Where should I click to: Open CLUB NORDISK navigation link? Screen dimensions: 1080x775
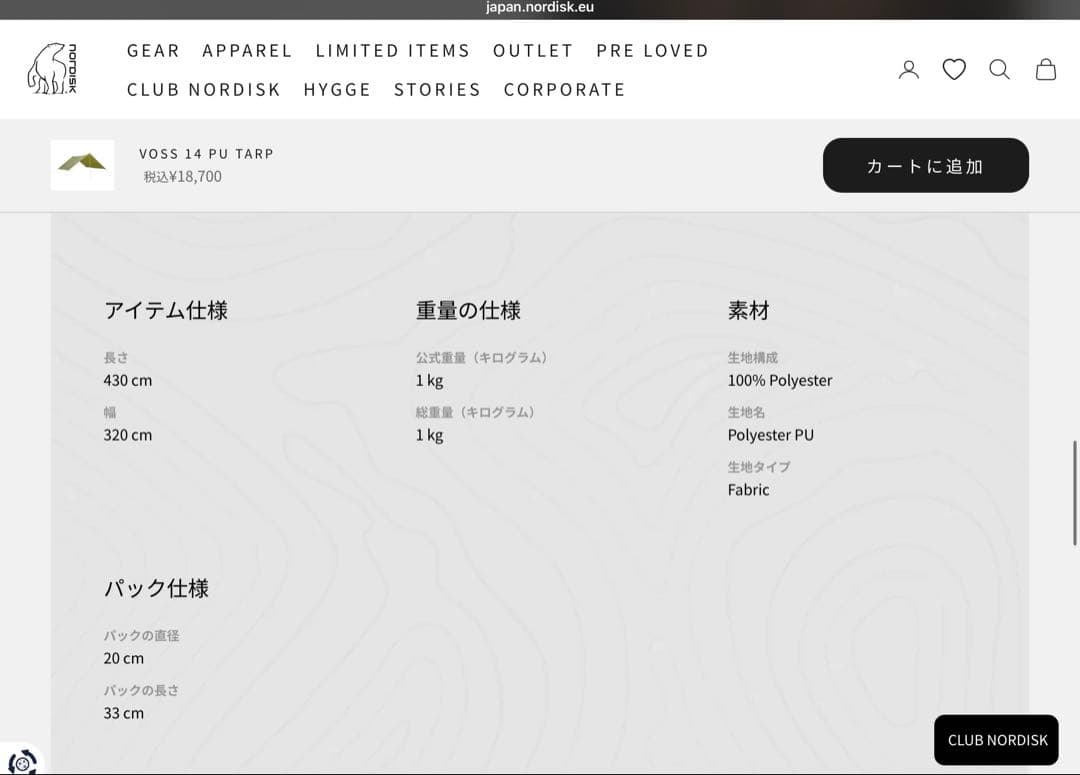(x=204, y=90)
